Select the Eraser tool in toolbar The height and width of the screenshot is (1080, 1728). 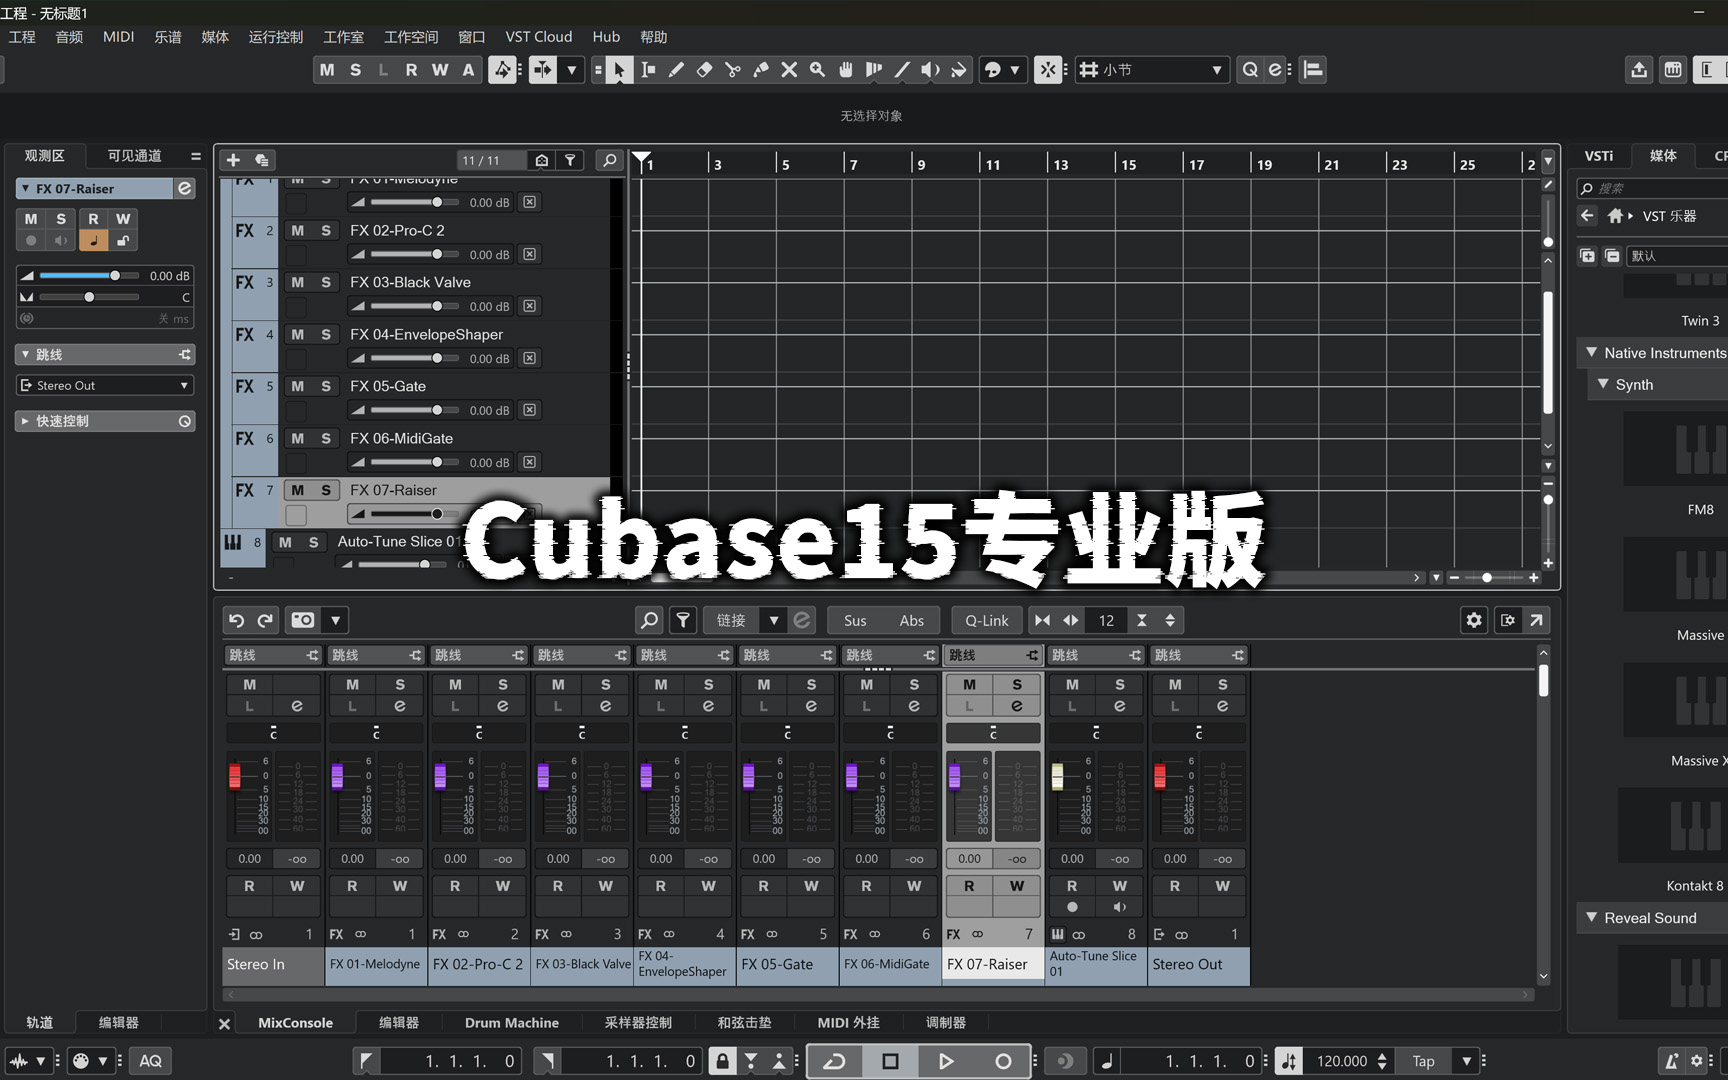(x=704, y=69)
